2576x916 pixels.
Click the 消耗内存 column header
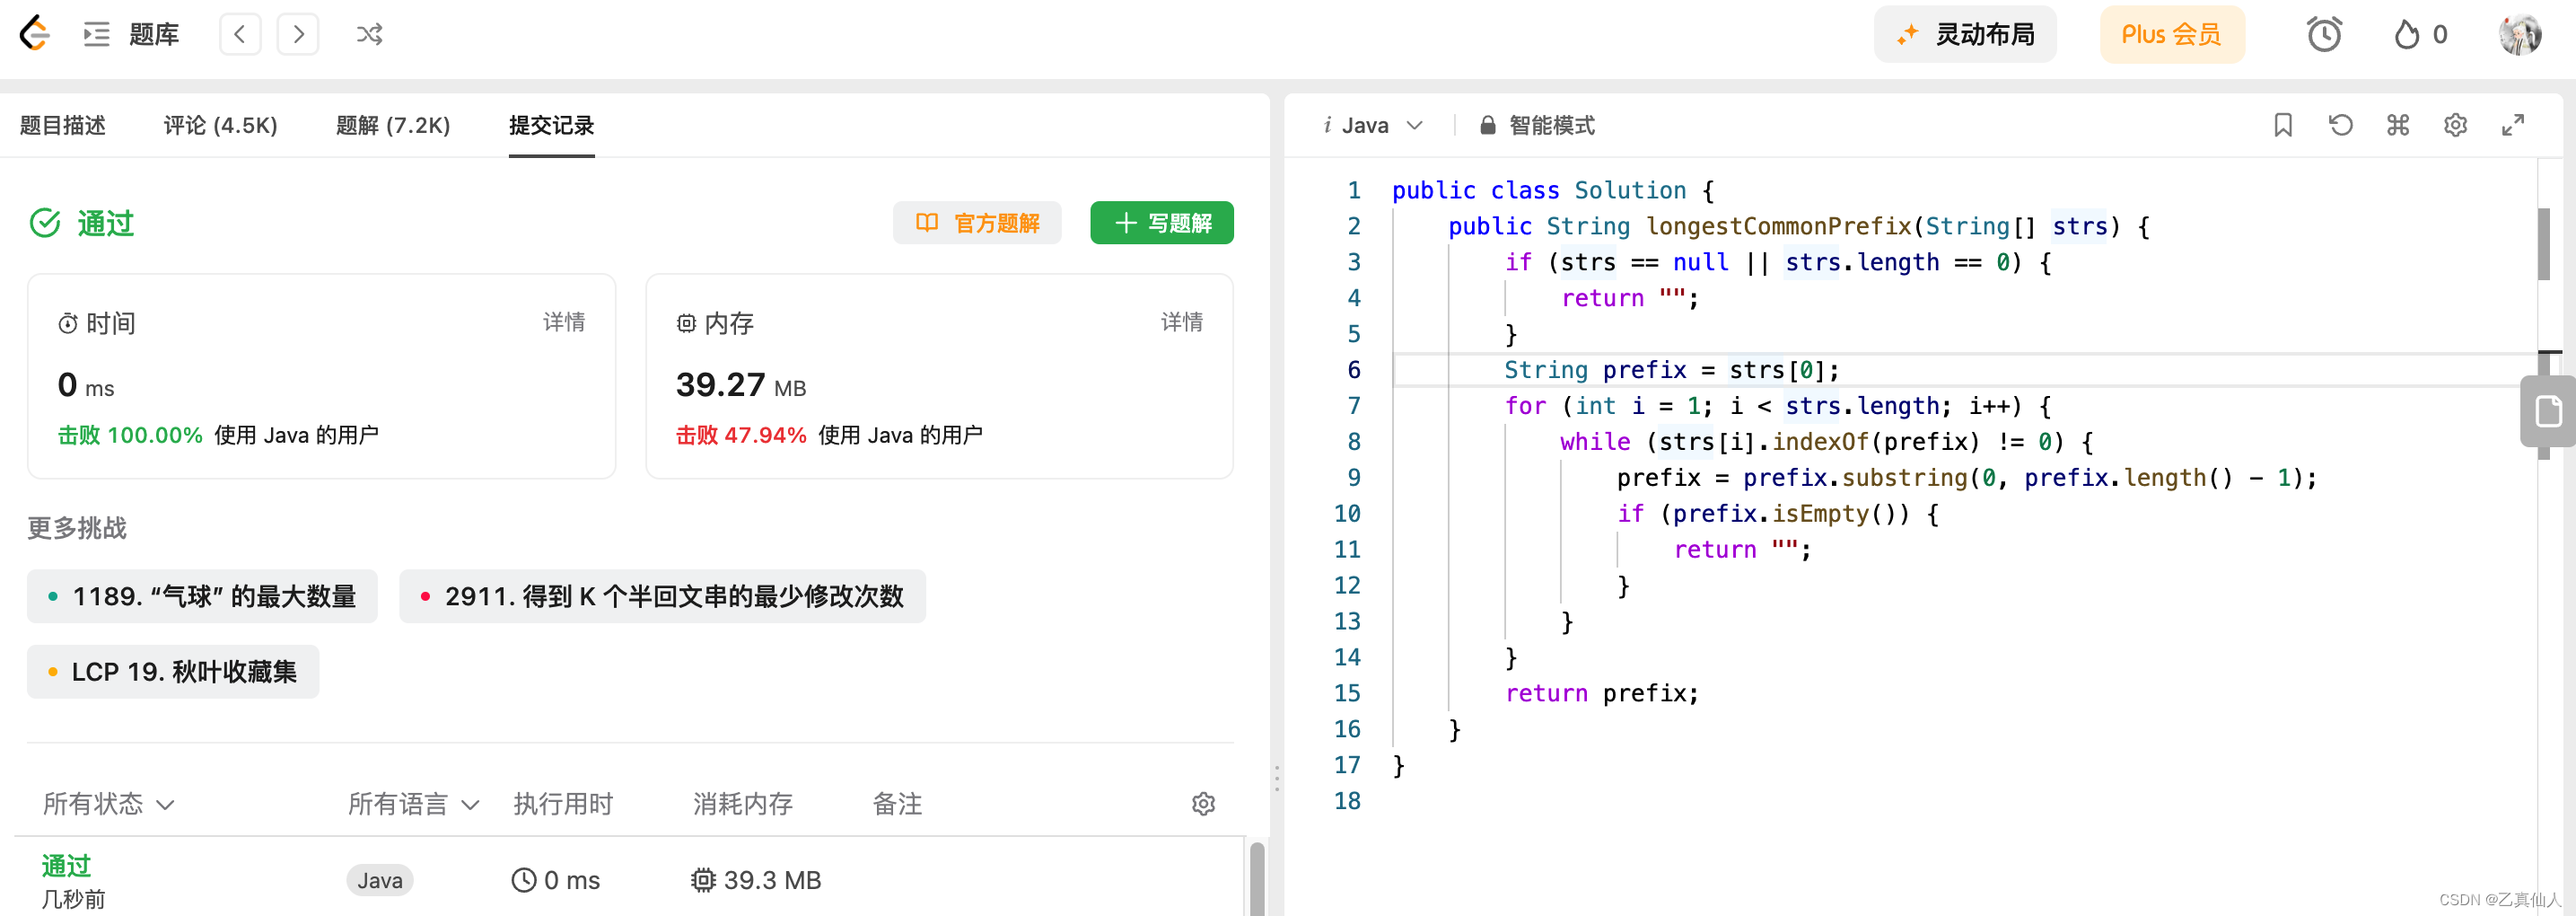[743, 804]
